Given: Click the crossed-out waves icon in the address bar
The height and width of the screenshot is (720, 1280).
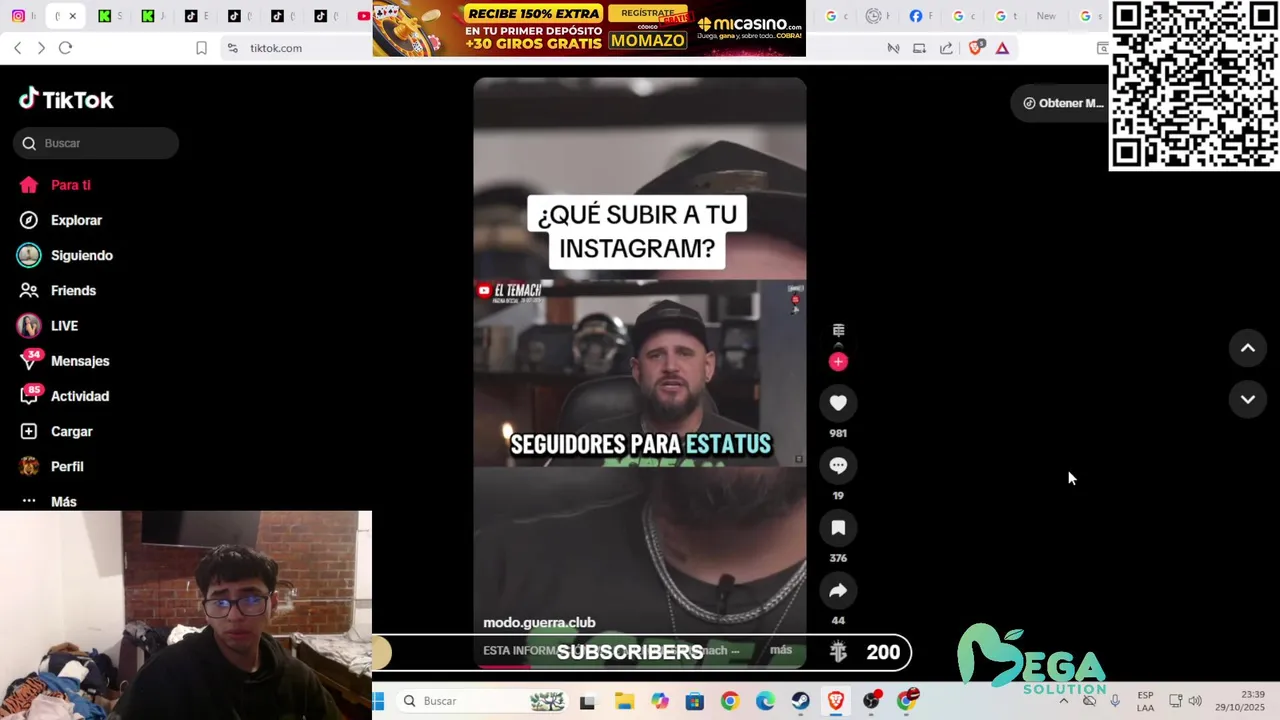Looking at the screenshot, I should pos(893,48).
